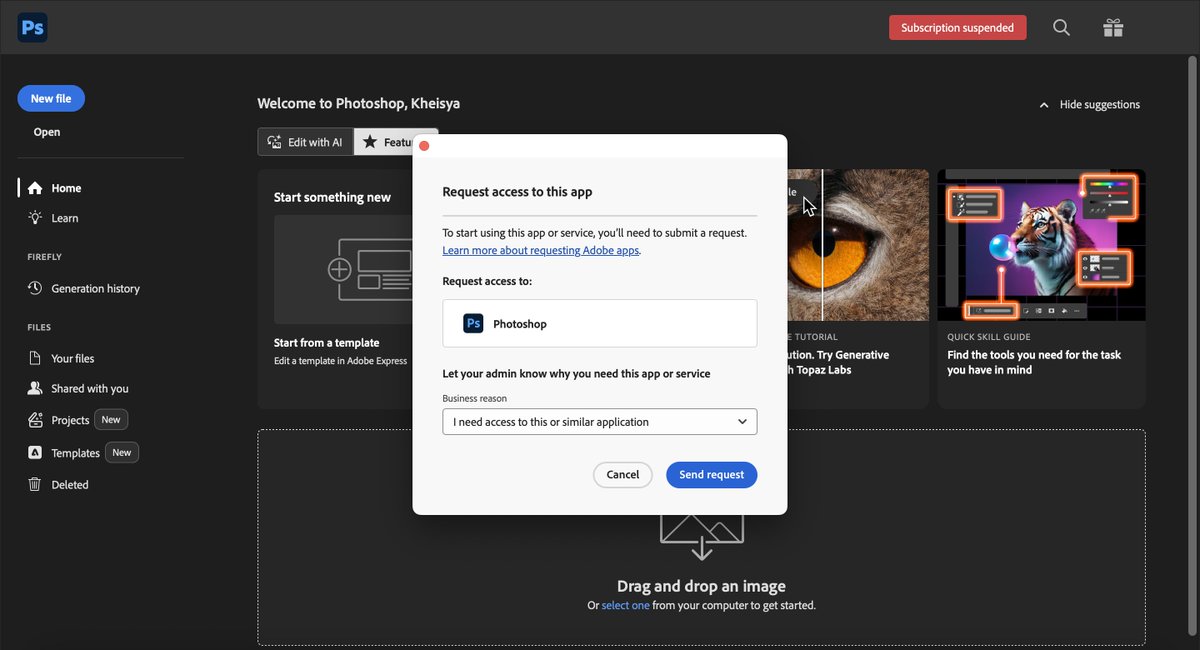Click the Edit with AI sparkle icon
This screenshot has height=650, width=1200.
273,142
